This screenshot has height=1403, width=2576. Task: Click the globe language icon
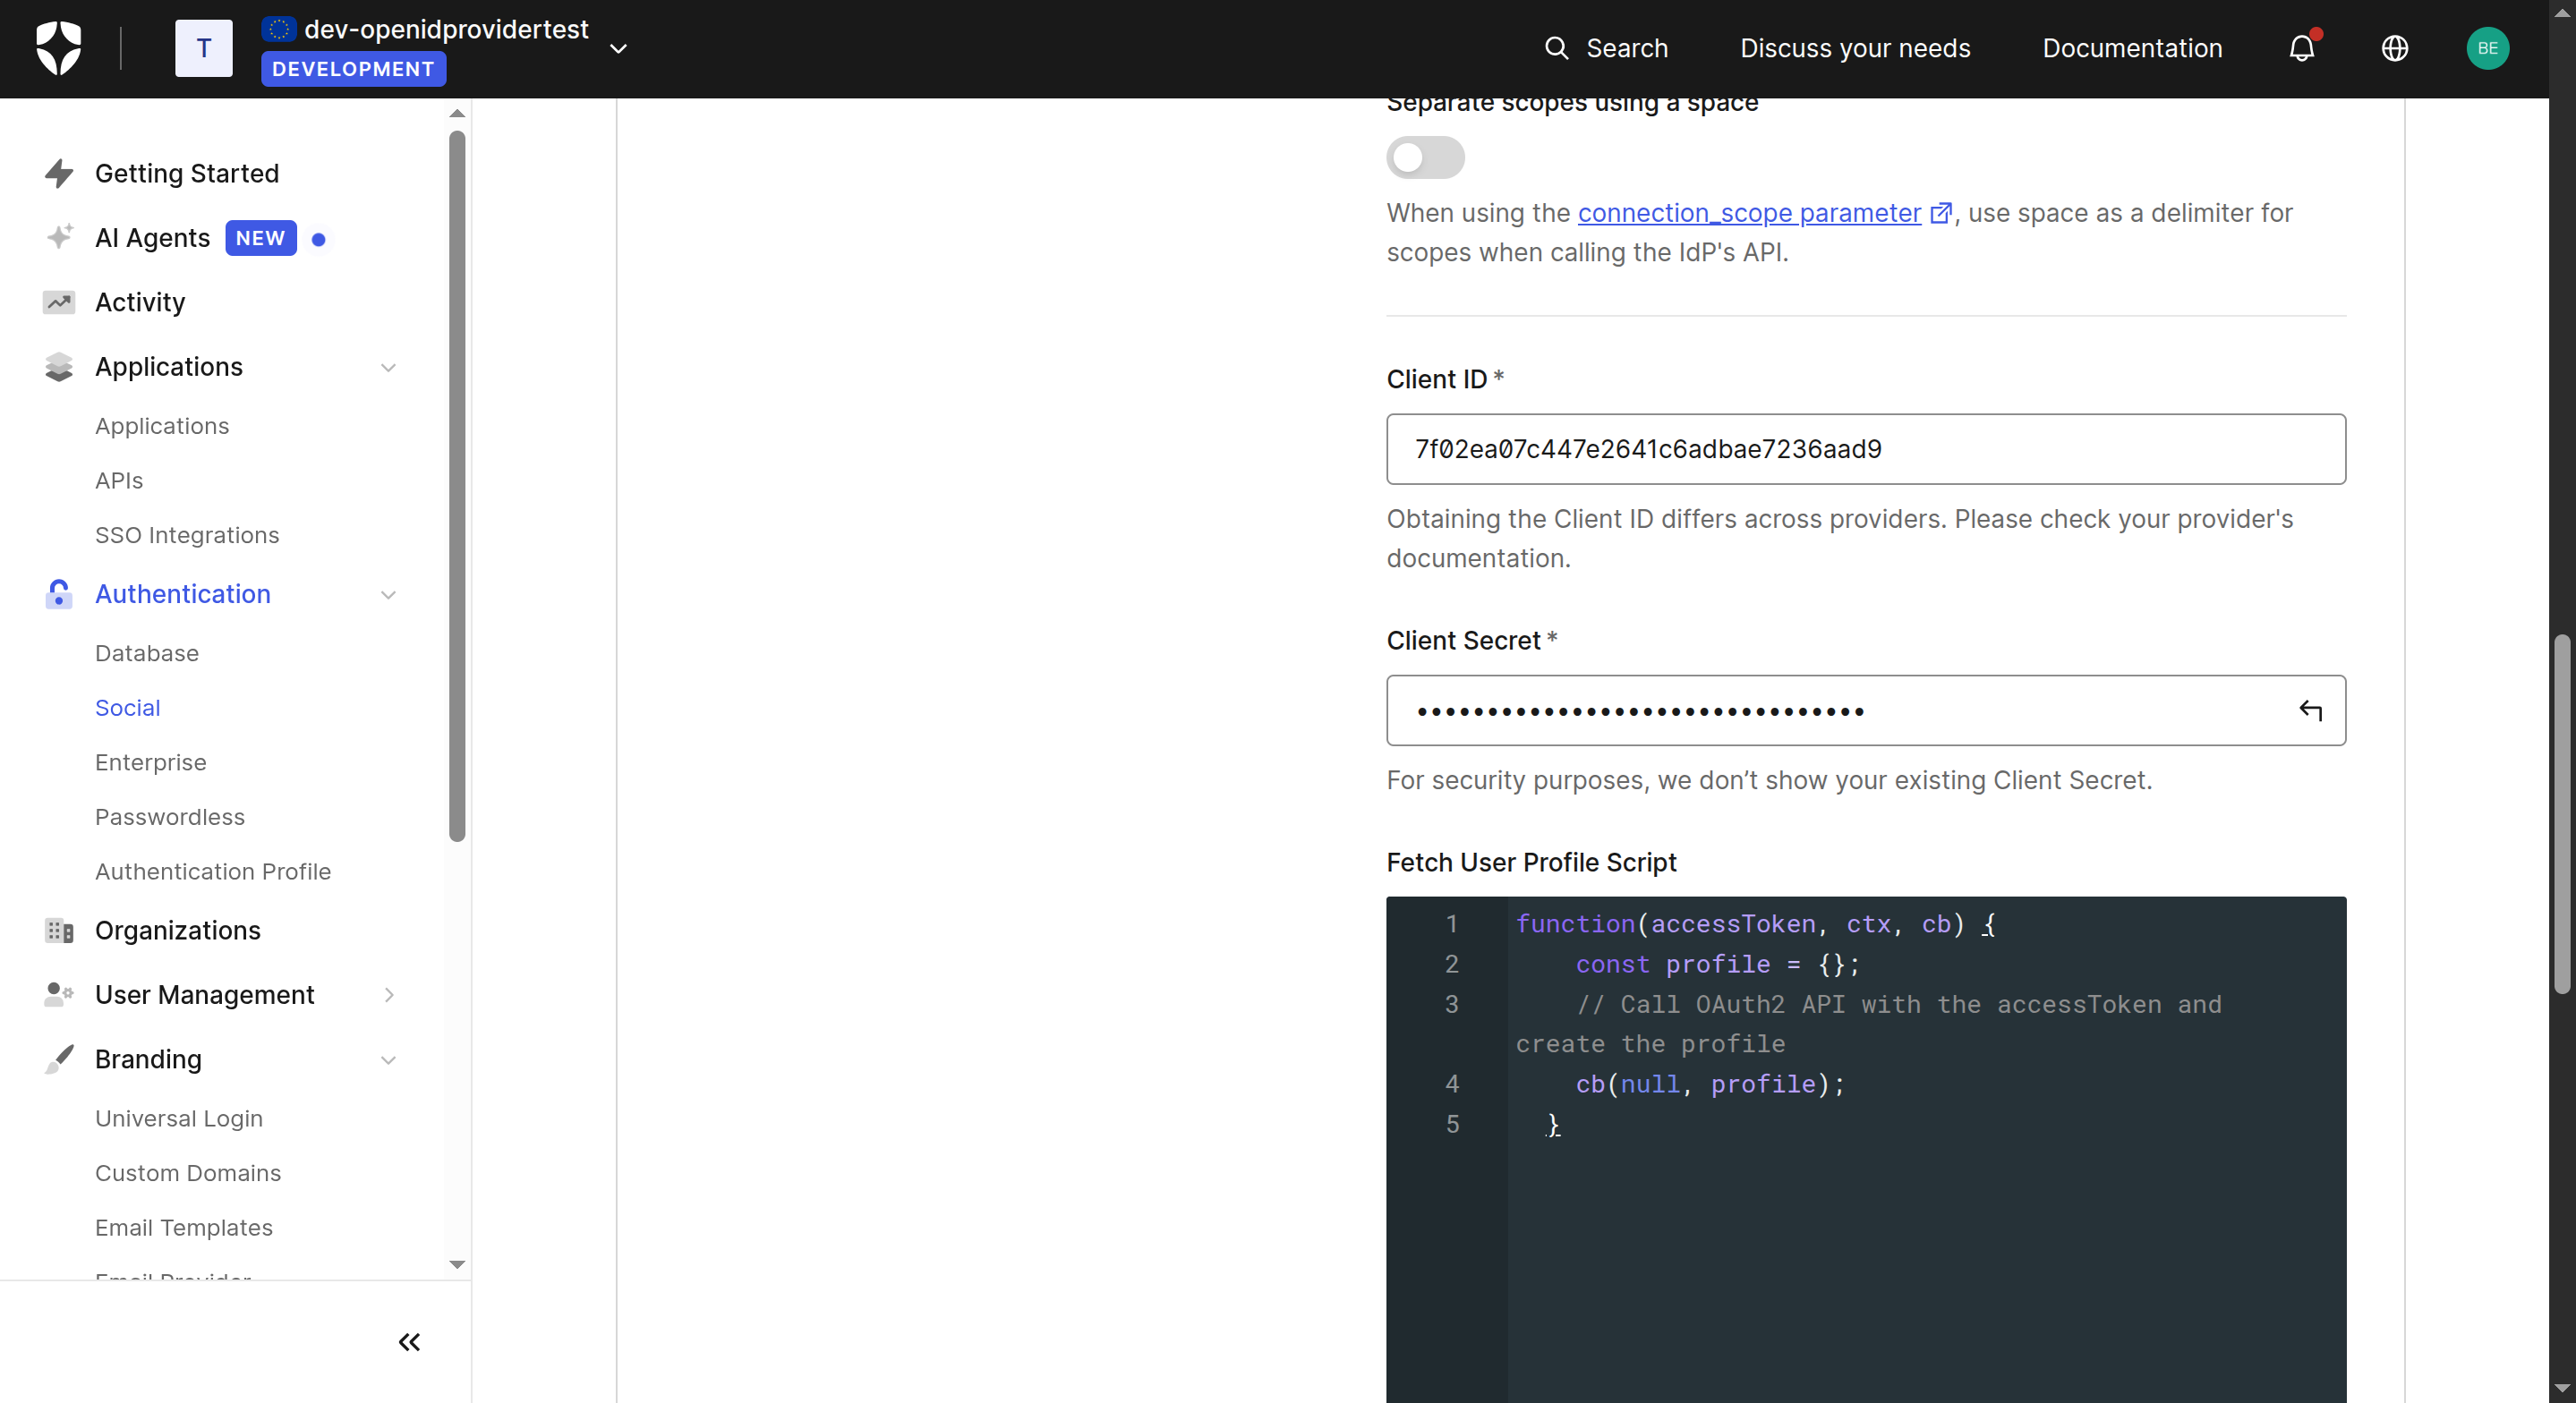pyautogui.click(x=2394, y=48)
